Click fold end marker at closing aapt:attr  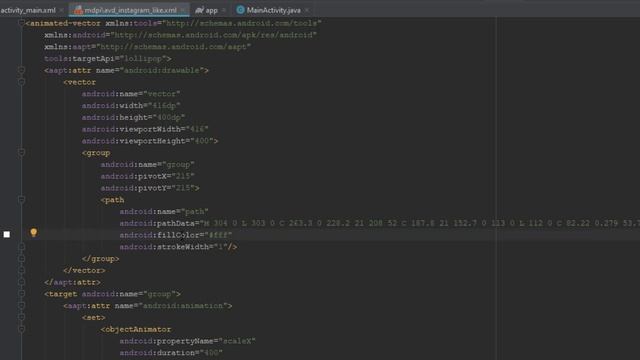tap(21, 282)
